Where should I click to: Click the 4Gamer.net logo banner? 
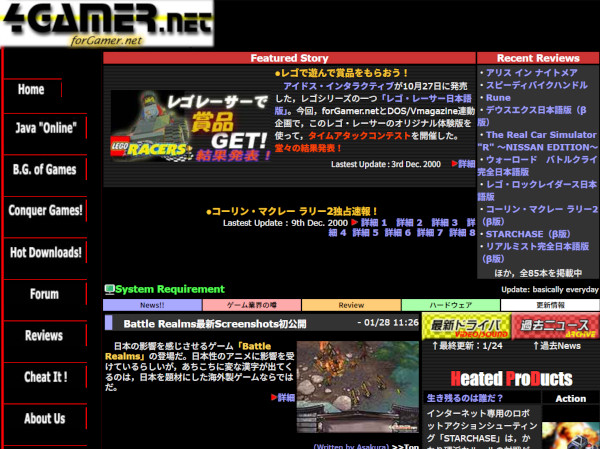[107, 23]
